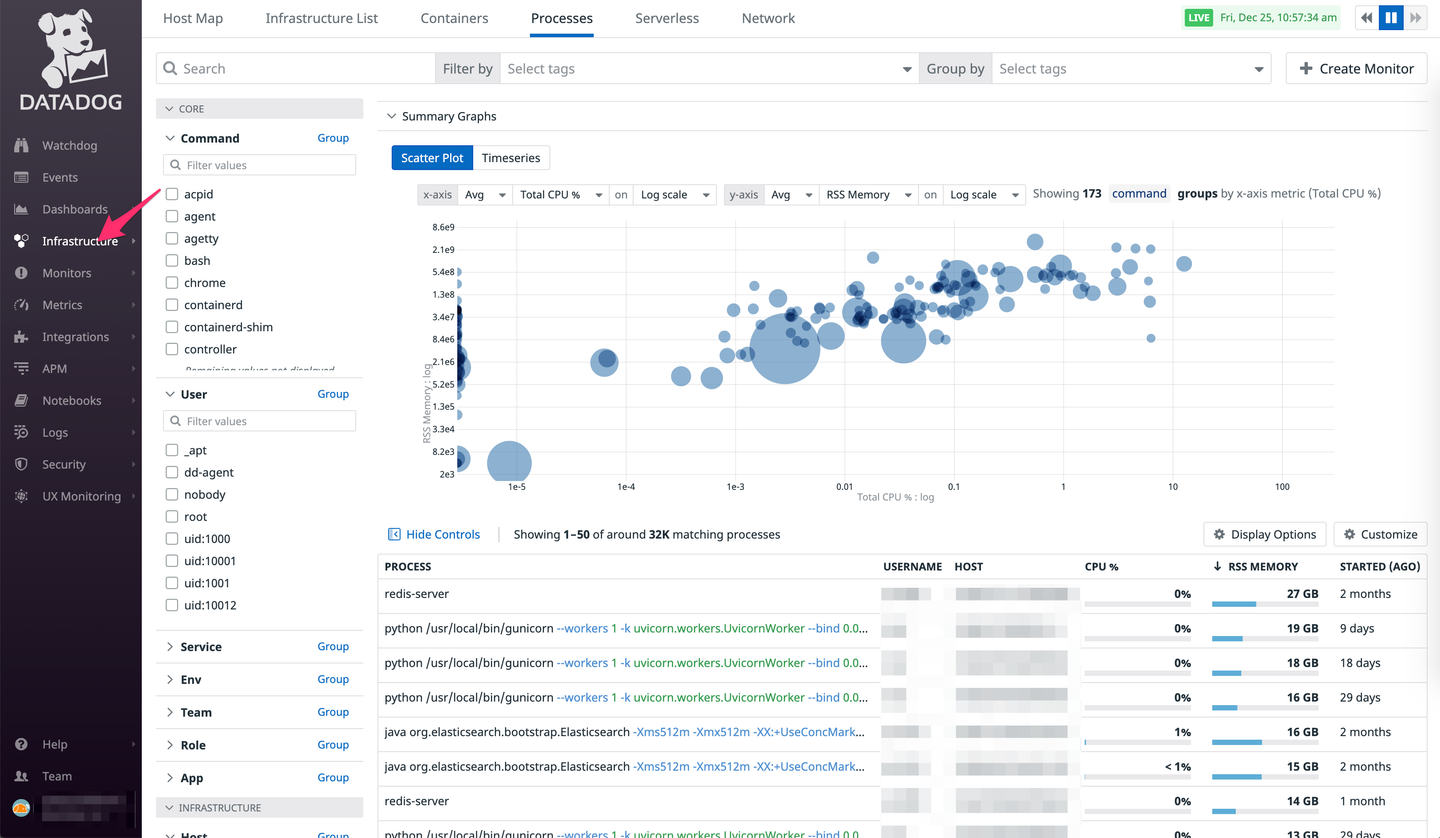Image resolution: width=1440 pixels, height=838 pixels.
Task: Click the Create Monitor button
Action: 1356,68
